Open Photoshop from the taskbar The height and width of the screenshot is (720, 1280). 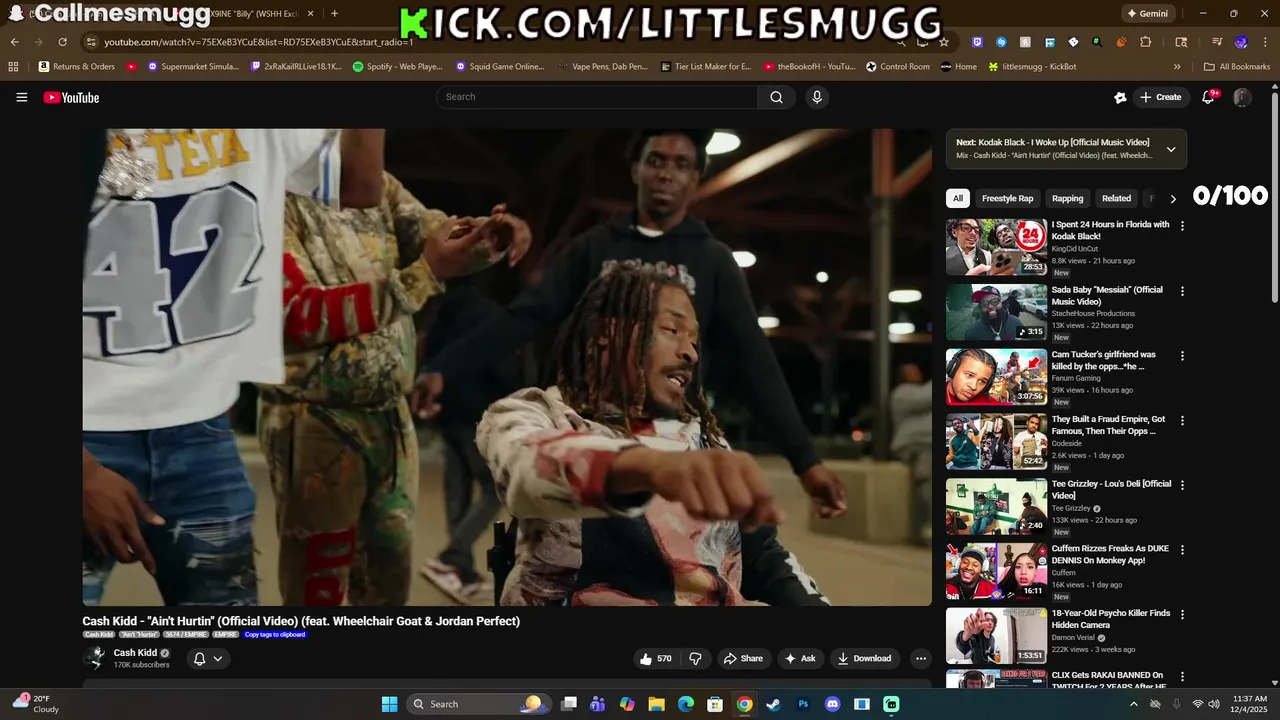click(803, 704)
